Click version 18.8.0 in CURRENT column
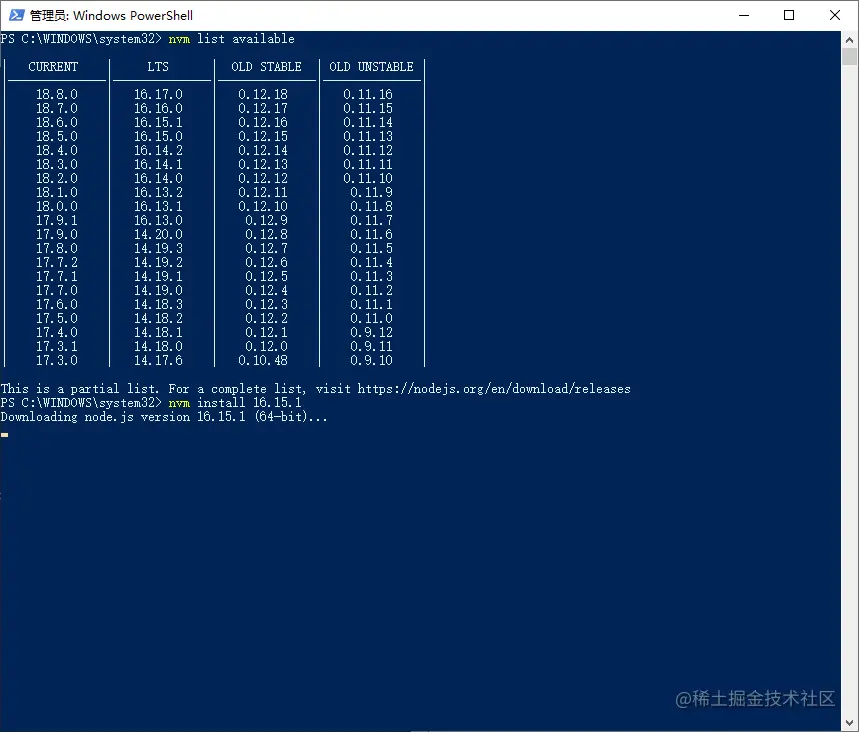 click(57, 94)
